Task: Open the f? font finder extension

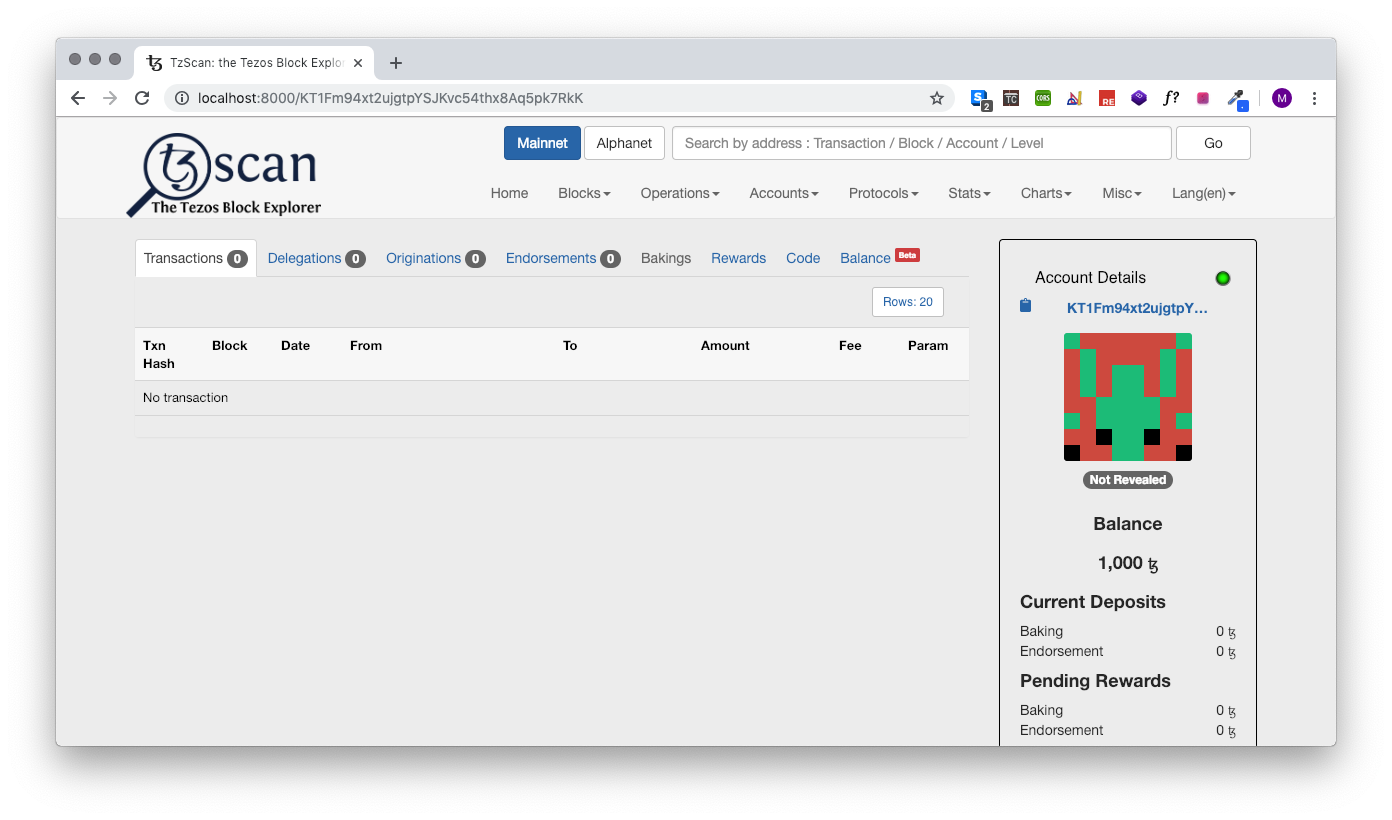Action: click(x=1171, y=98)
